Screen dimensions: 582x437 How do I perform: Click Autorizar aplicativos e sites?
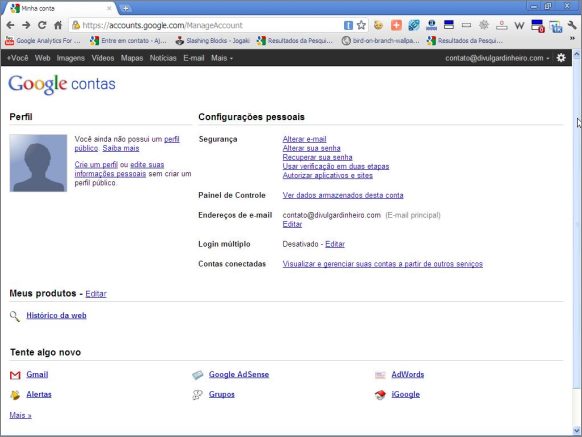(328, 175)
